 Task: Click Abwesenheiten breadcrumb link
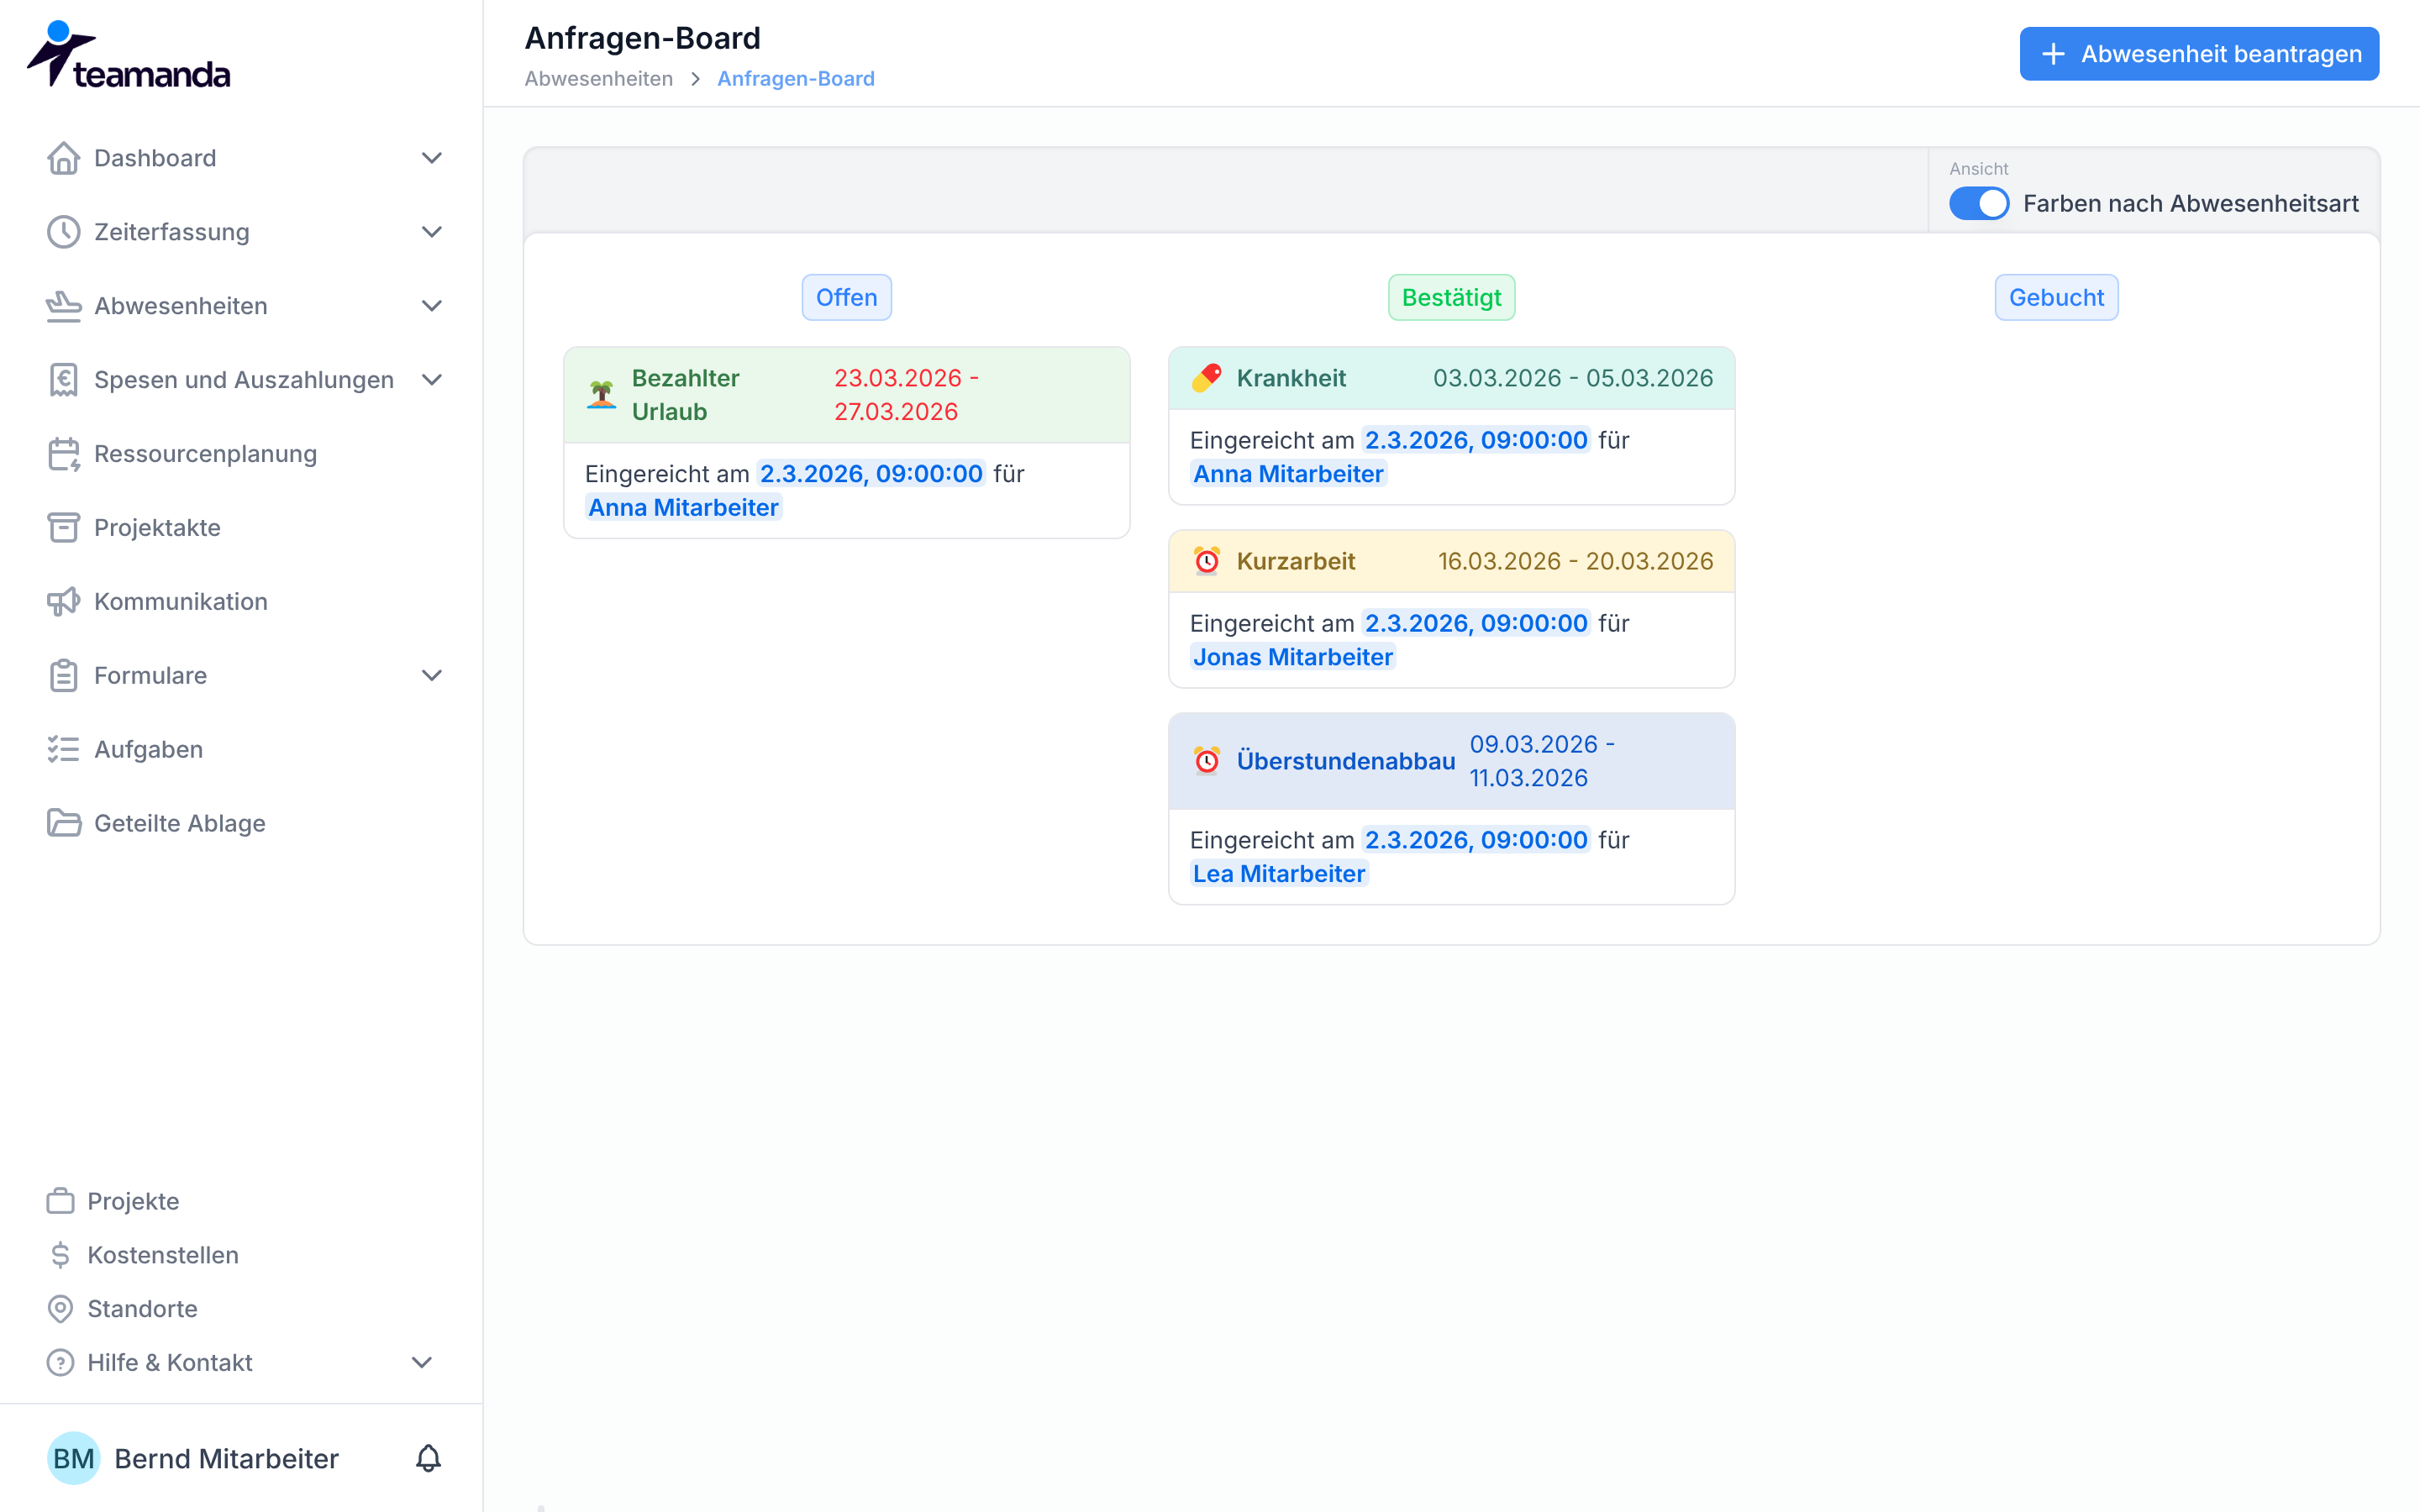coord(599,79)
